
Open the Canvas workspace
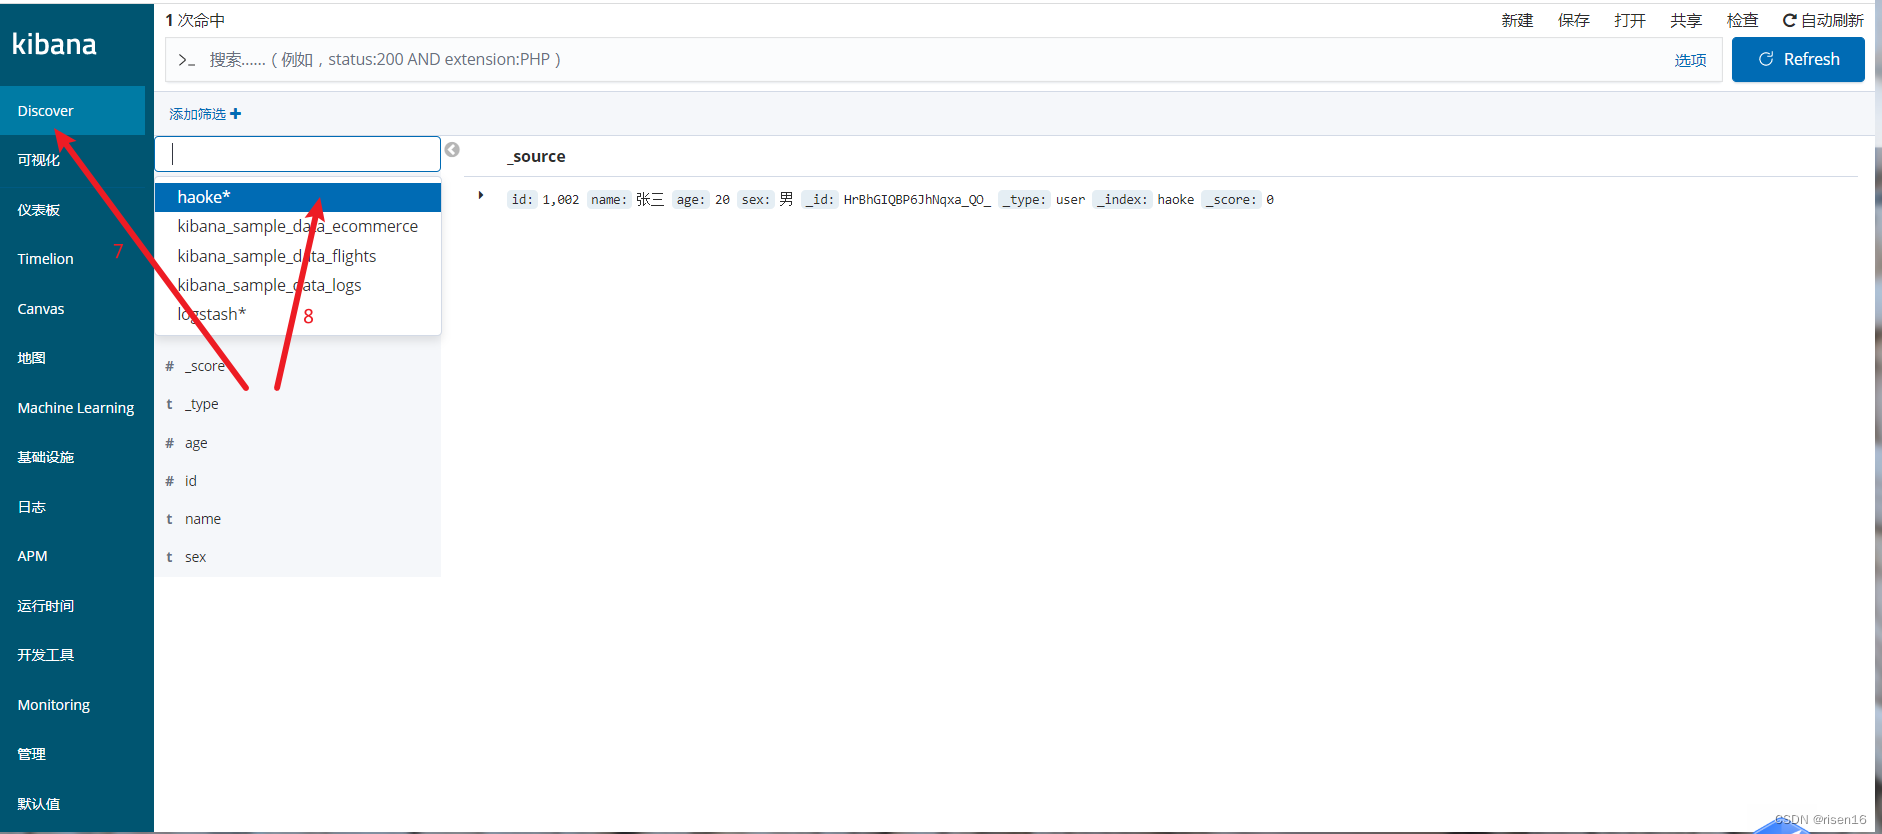click(41, 309)
